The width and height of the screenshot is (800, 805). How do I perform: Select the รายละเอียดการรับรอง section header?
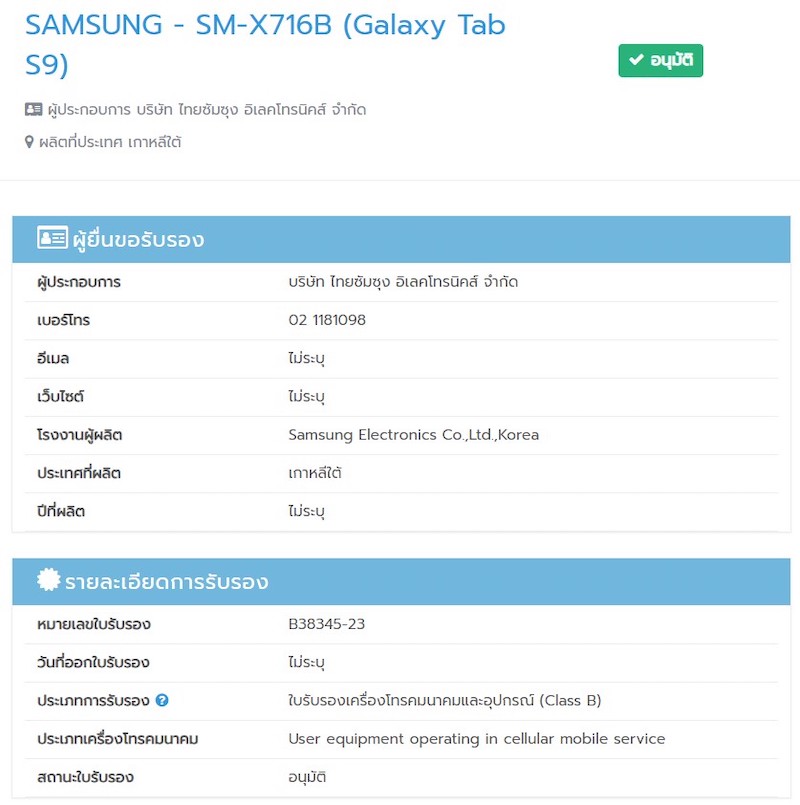(x=401, y=582)
